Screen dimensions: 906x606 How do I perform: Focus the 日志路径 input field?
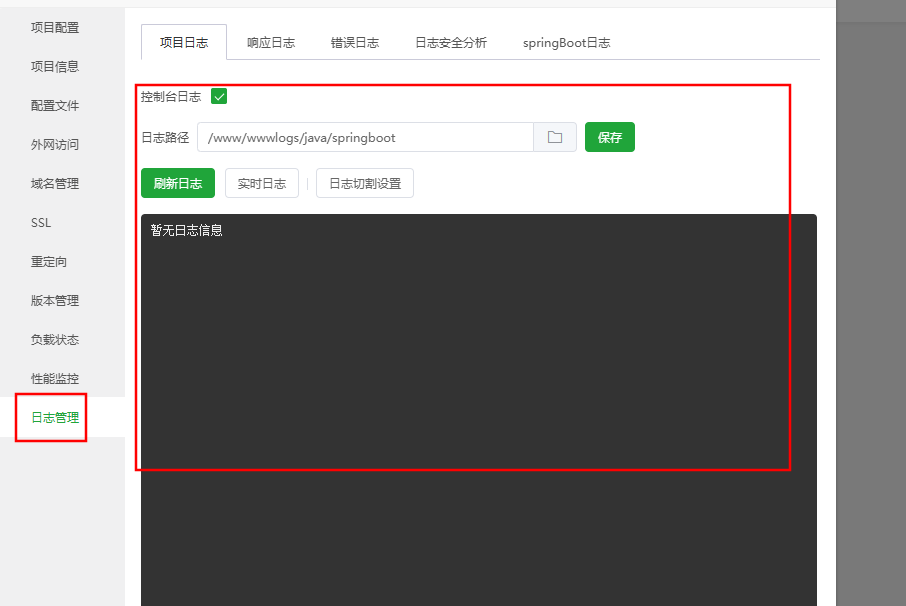(x=365, y=137)
